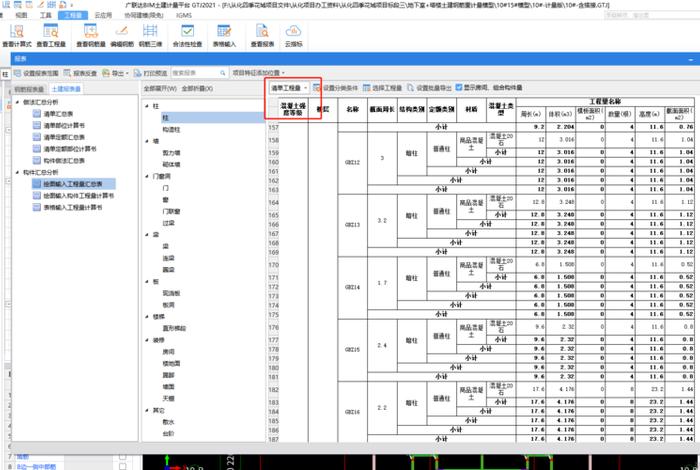700x470 pixels.
Task: Select 构造柱 in component tree
Action: point(171,129)
